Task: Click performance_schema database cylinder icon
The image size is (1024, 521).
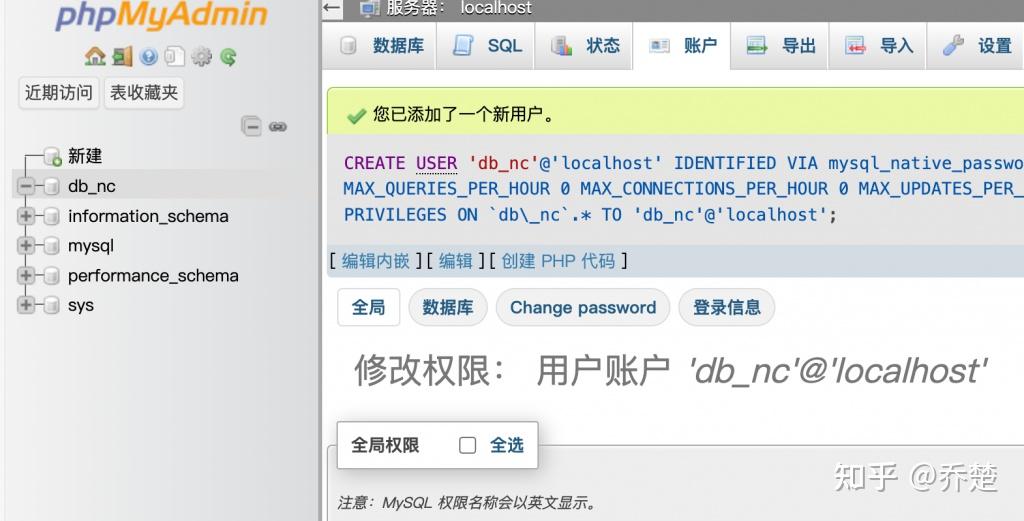Action: pyautogui.click(x=52, y=276)
